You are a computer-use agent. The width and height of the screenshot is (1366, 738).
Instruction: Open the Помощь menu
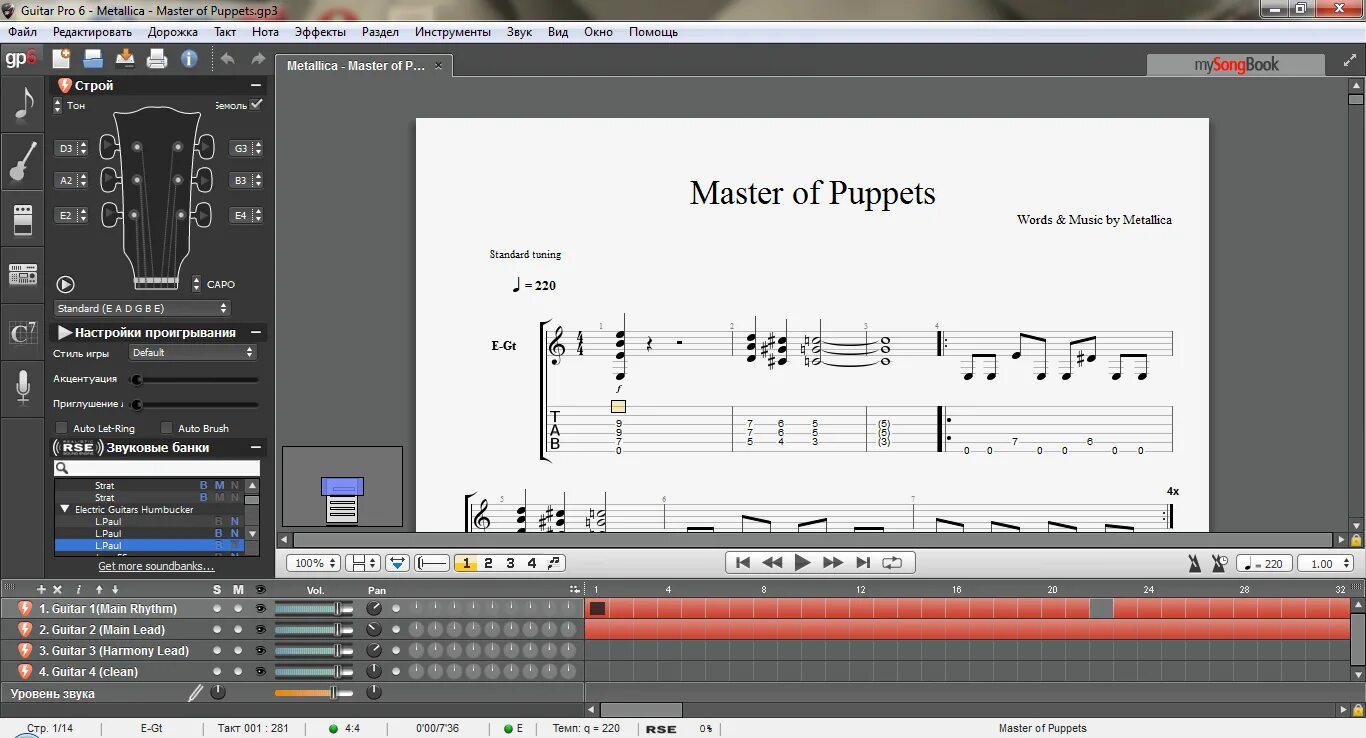(x=653, y=32)
